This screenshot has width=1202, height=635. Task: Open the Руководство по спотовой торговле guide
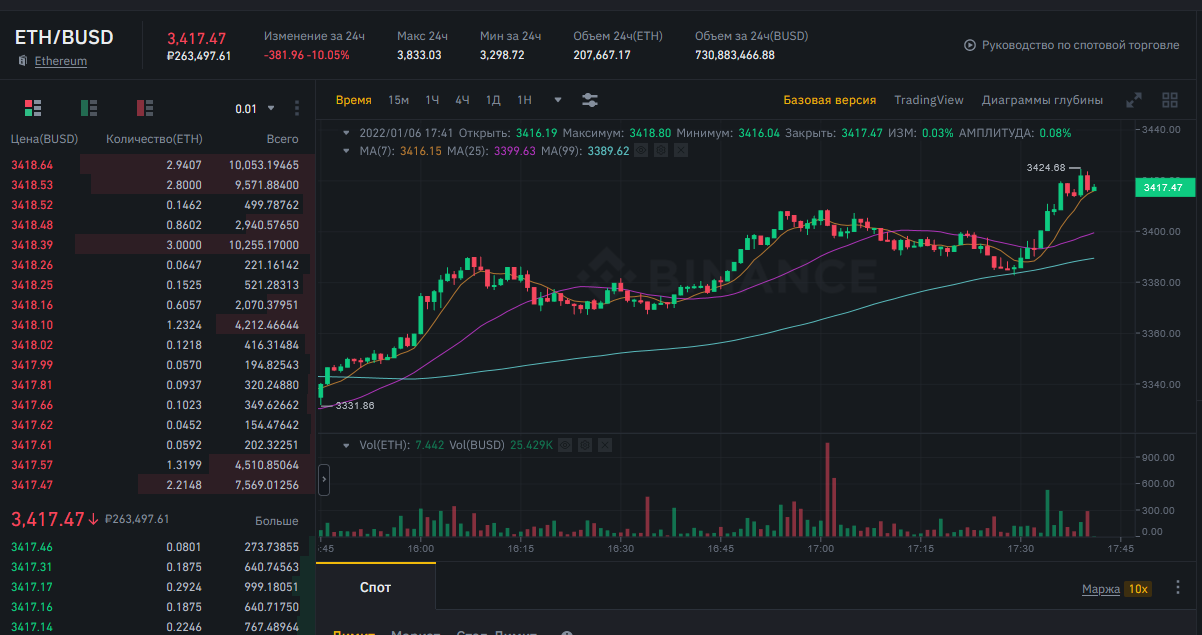pos(1072,45)
